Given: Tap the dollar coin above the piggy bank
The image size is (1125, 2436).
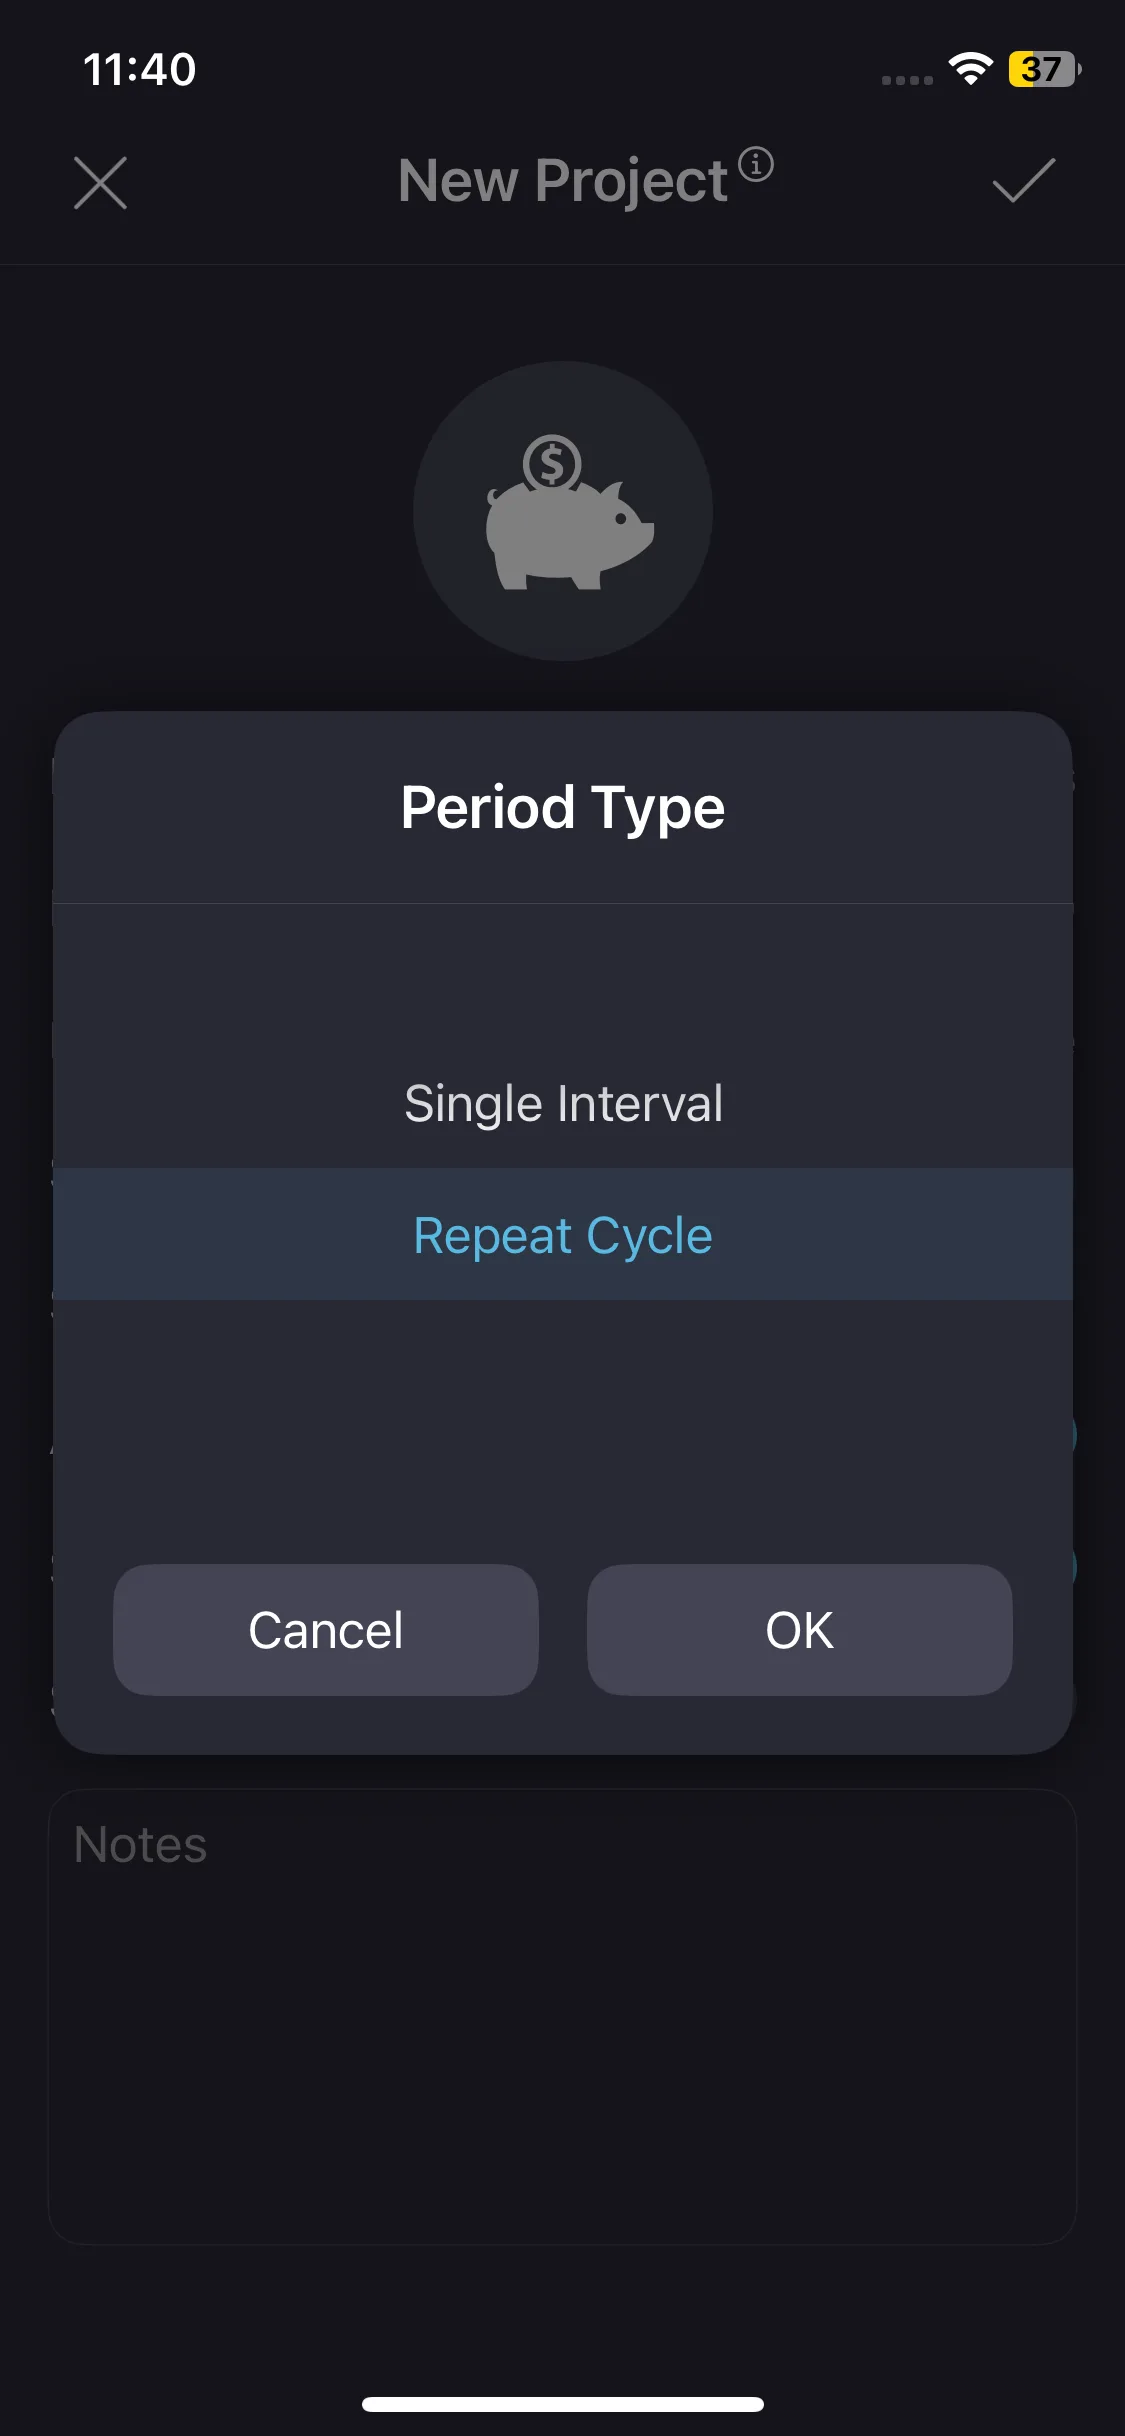Looking at the screenshot, I should point(552,462).
